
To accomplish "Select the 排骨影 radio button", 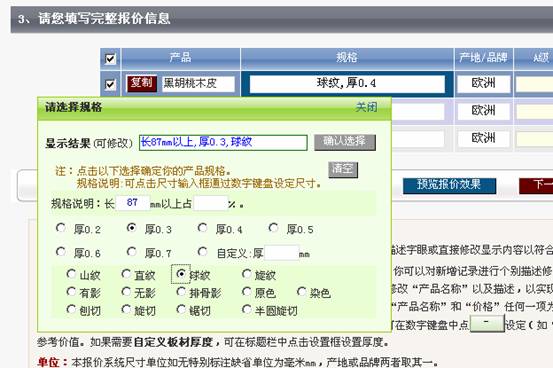I will coord(181,291).
